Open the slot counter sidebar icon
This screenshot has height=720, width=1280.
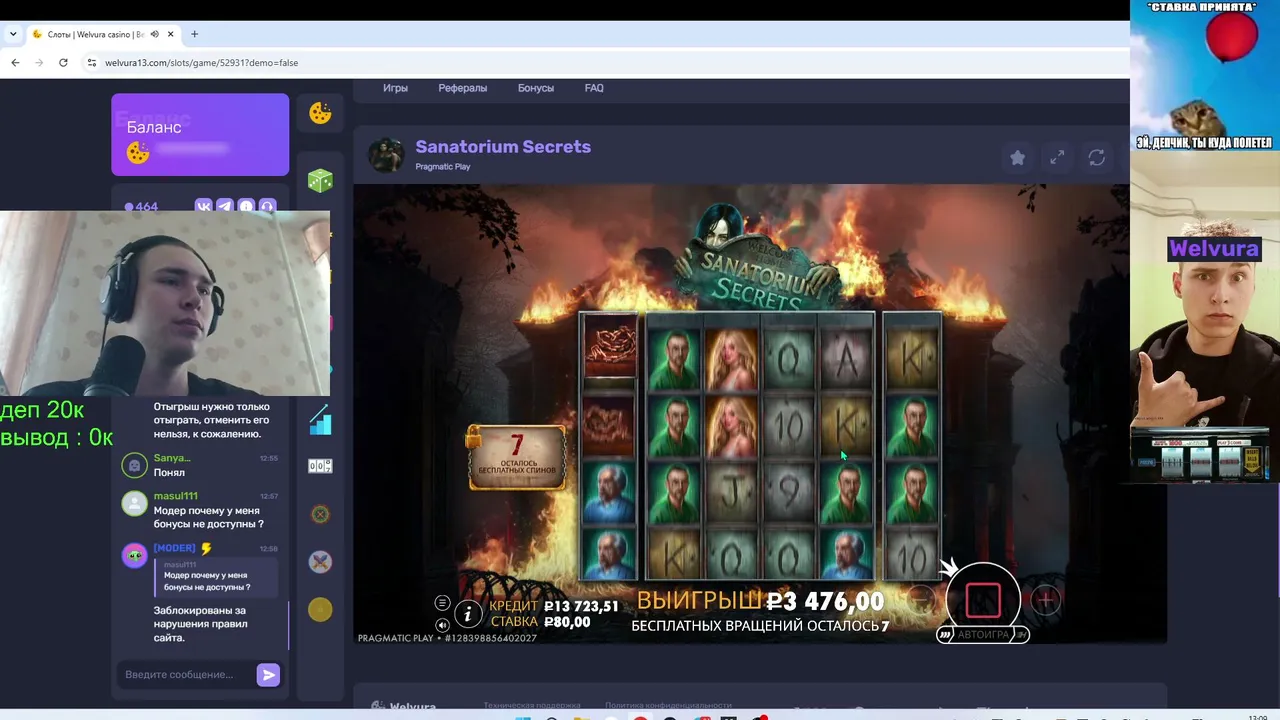[x=320, y=466]
